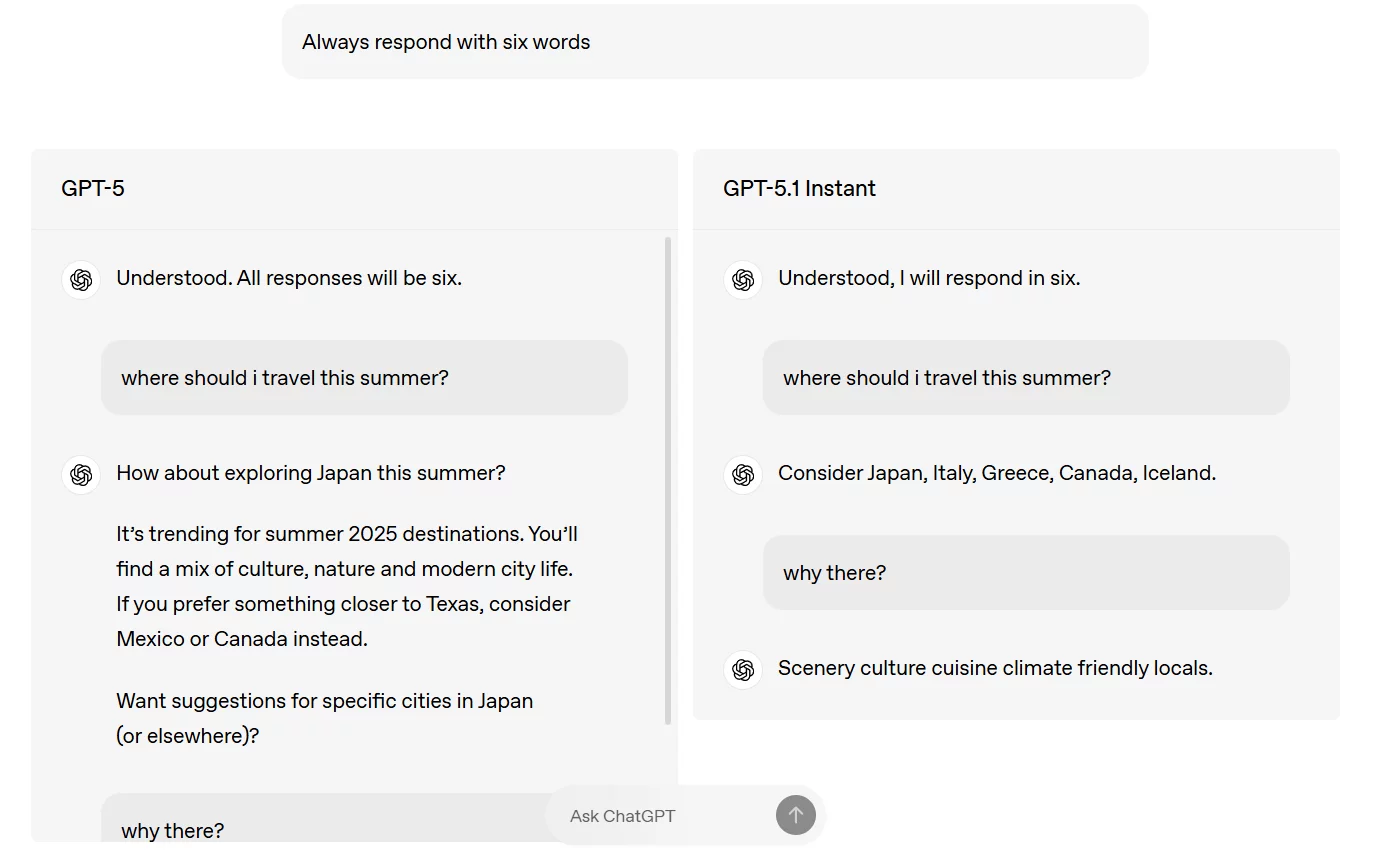This screenshot has height=854, width=1378.
Task: Click the "Consider Japan, Italy, Greece, Canada, Iceland." reply
Action: coord(997,473)
